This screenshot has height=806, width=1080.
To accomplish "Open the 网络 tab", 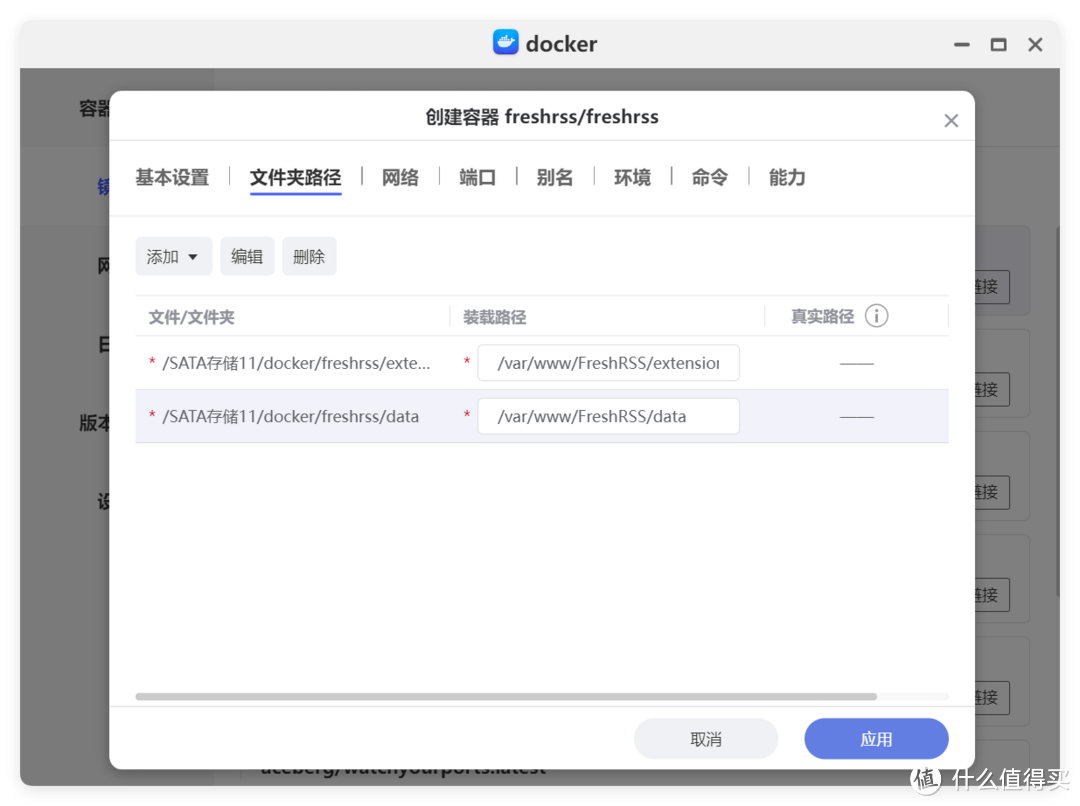I will tap(400, 177).
